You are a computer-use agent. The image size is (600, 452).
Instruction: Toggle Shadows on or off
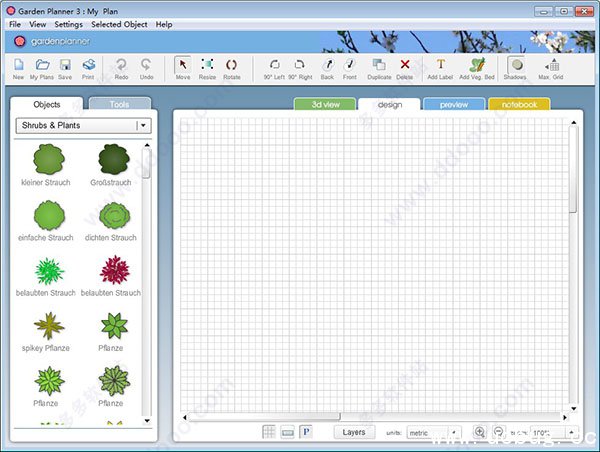pyautogui.click(x=515, y=67)
